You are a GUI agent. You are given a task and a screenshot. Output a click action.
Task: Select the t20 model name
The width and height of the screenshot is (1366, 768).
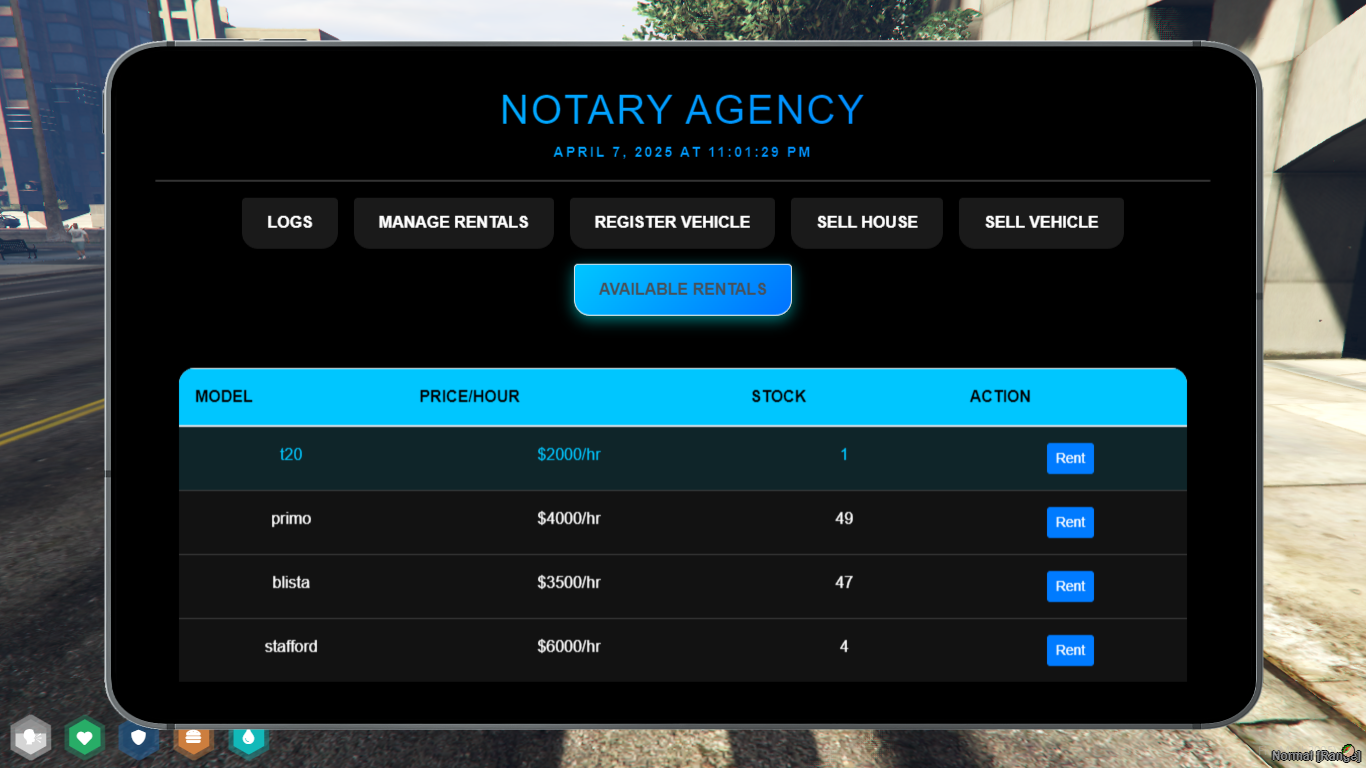pyautogui.click(x=291, y=454)
